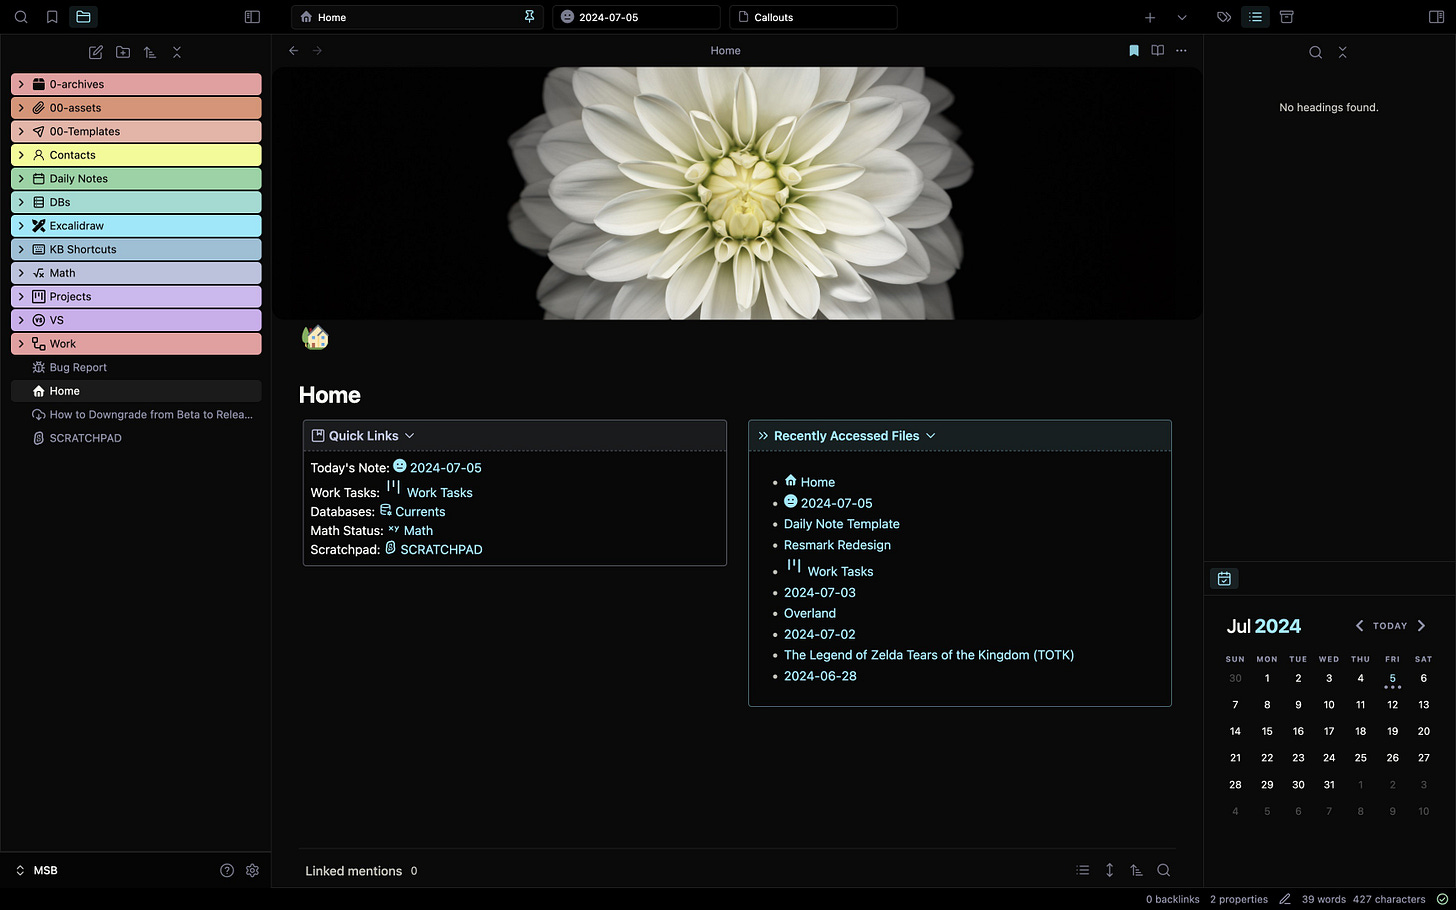The height and width of the screenshot is (910, 1456).
Task: Navigate forward with the right arrow
Action: pyautogui.click(x=318, y=50)
